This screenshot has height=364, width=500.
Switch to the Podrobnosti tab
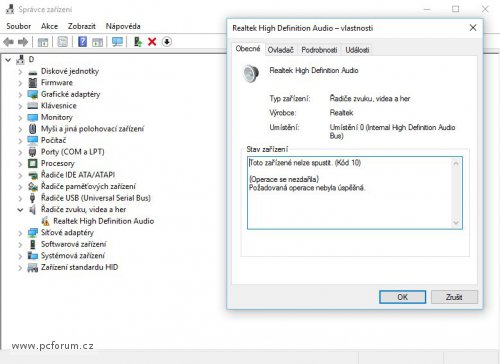(319, 50)
